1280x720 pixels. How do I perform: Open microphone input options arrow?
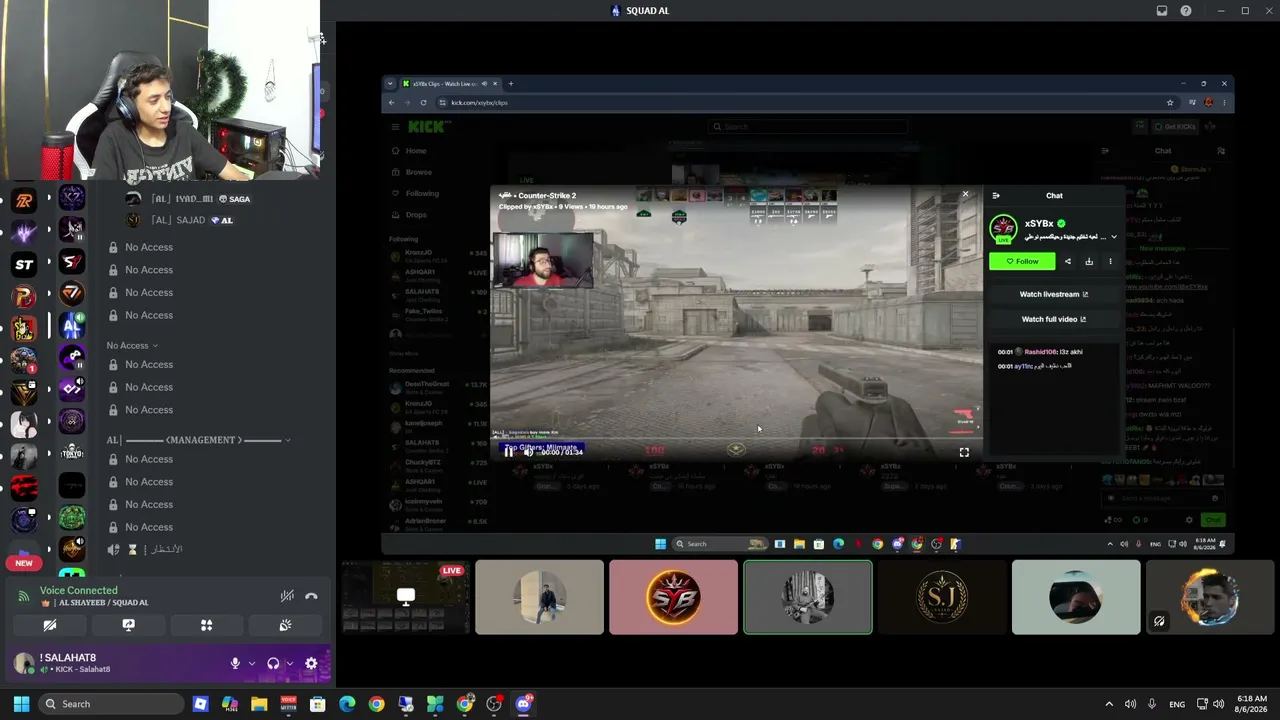pos(252,663)
